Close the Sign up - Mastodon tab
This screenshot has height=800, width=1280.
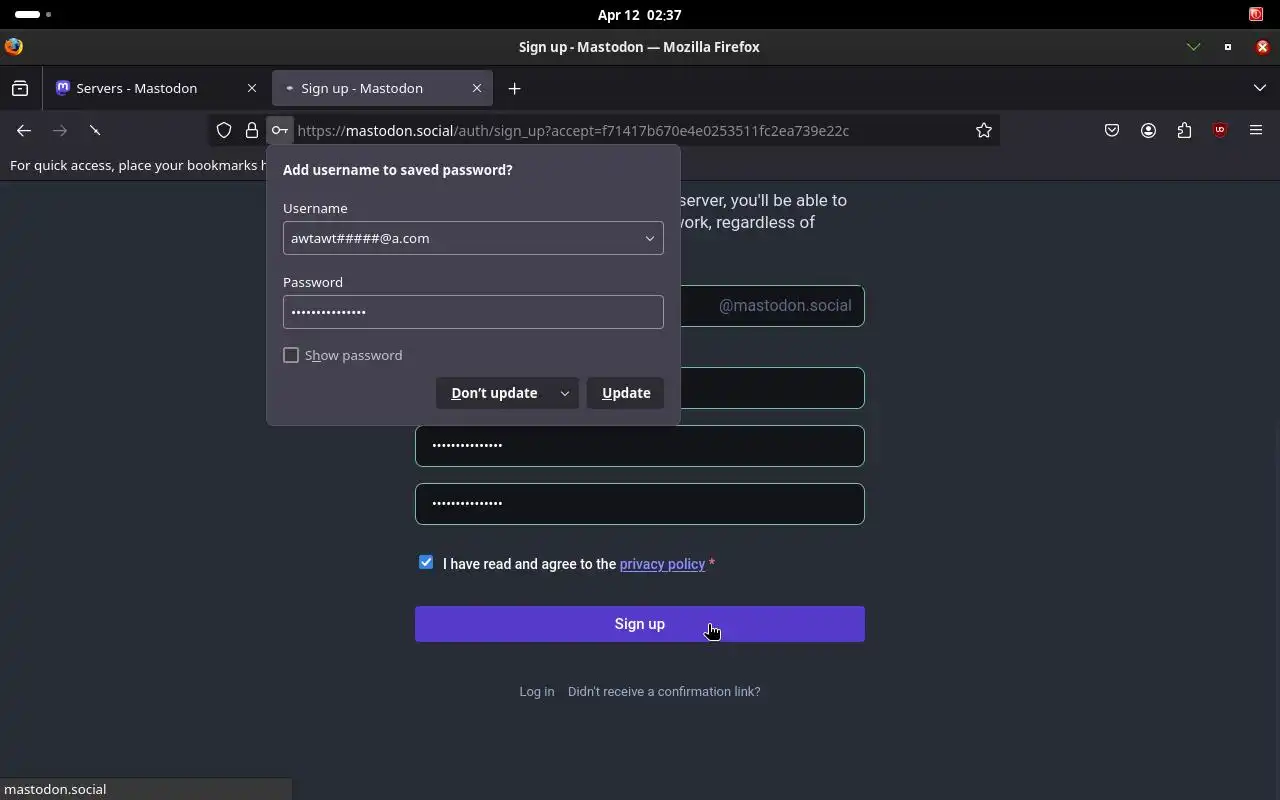[477, 88]
